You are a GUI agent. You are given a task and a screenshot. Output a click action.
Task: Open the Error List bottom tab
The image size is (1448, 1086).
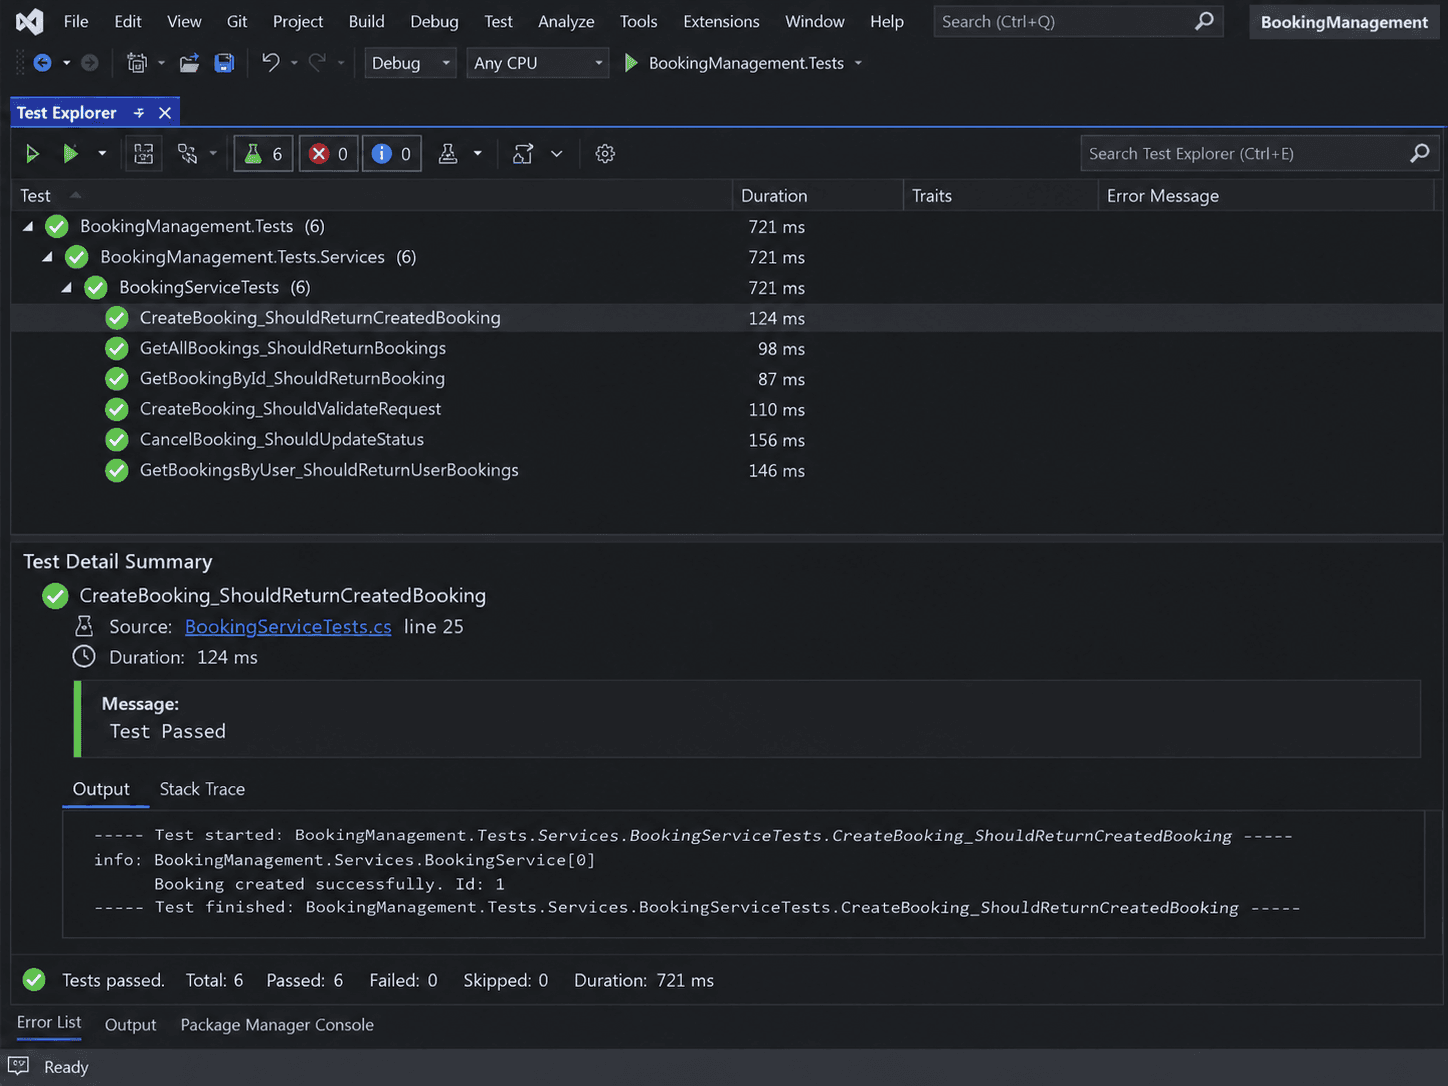(x=49, y=1022)
